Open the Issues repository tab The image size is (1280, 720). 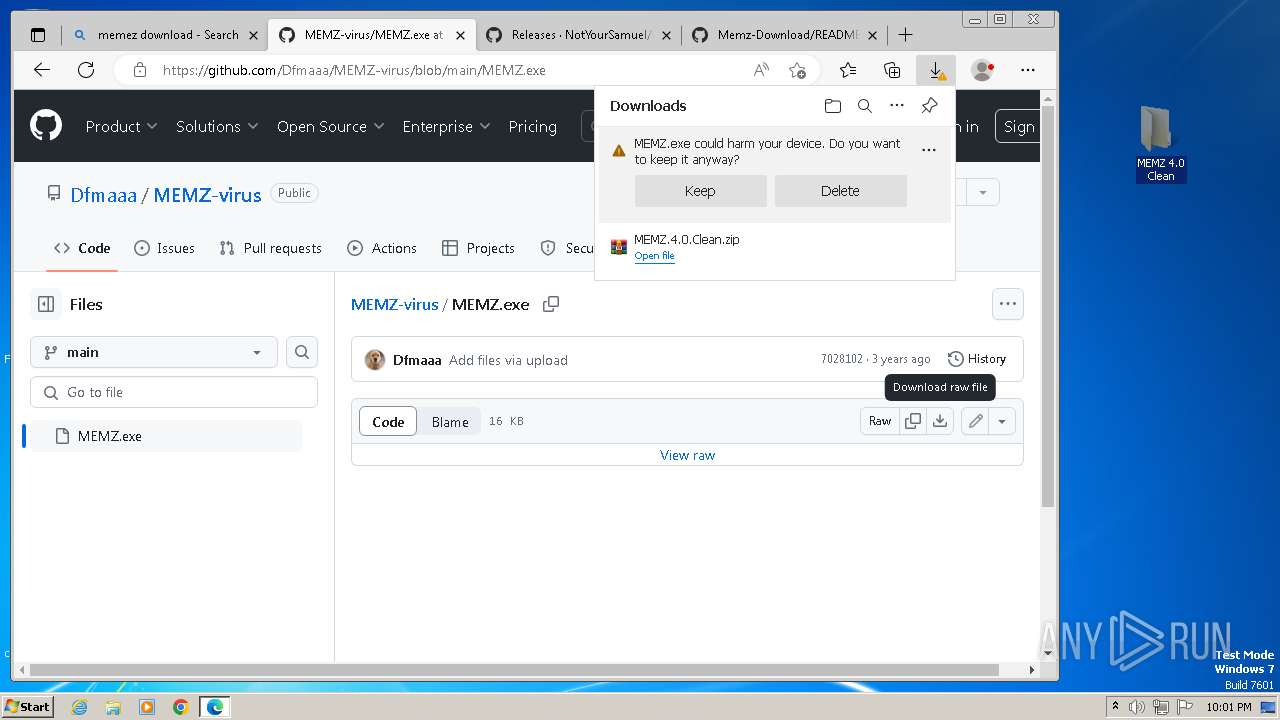[164, 248]
